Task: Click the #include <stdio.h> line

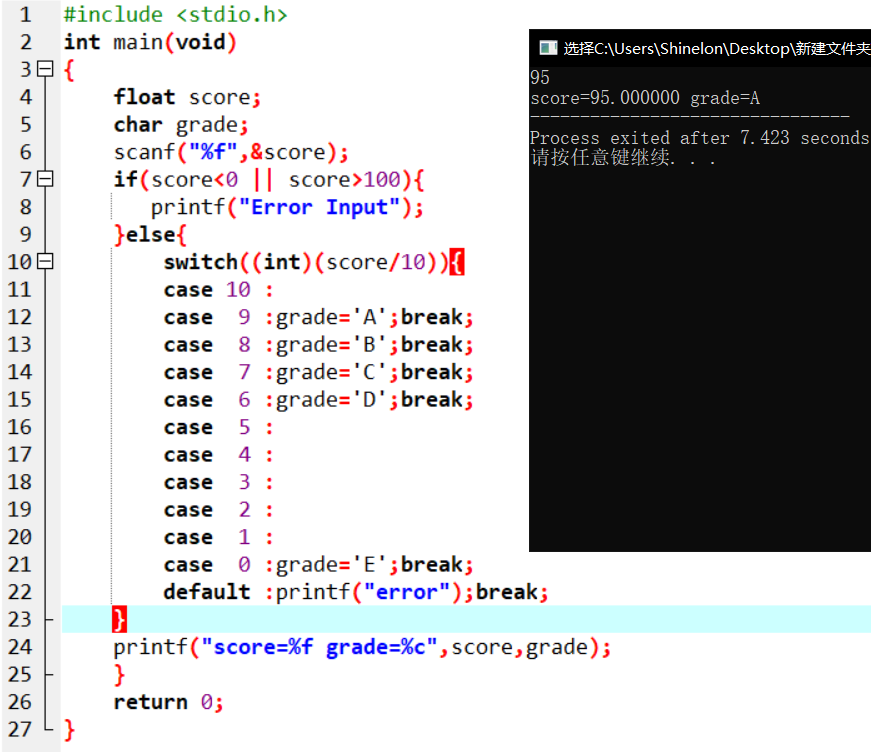Action: 176,14
